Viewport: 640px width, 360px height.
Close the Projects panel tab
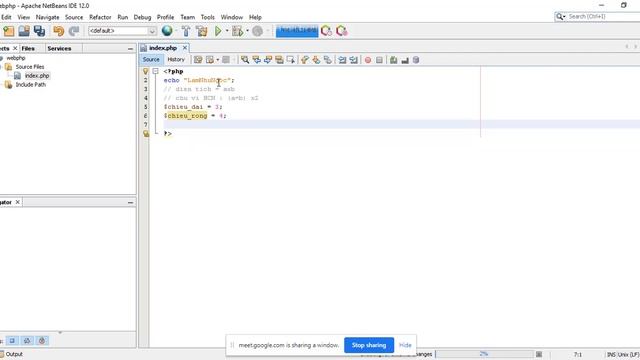(15, 48)
